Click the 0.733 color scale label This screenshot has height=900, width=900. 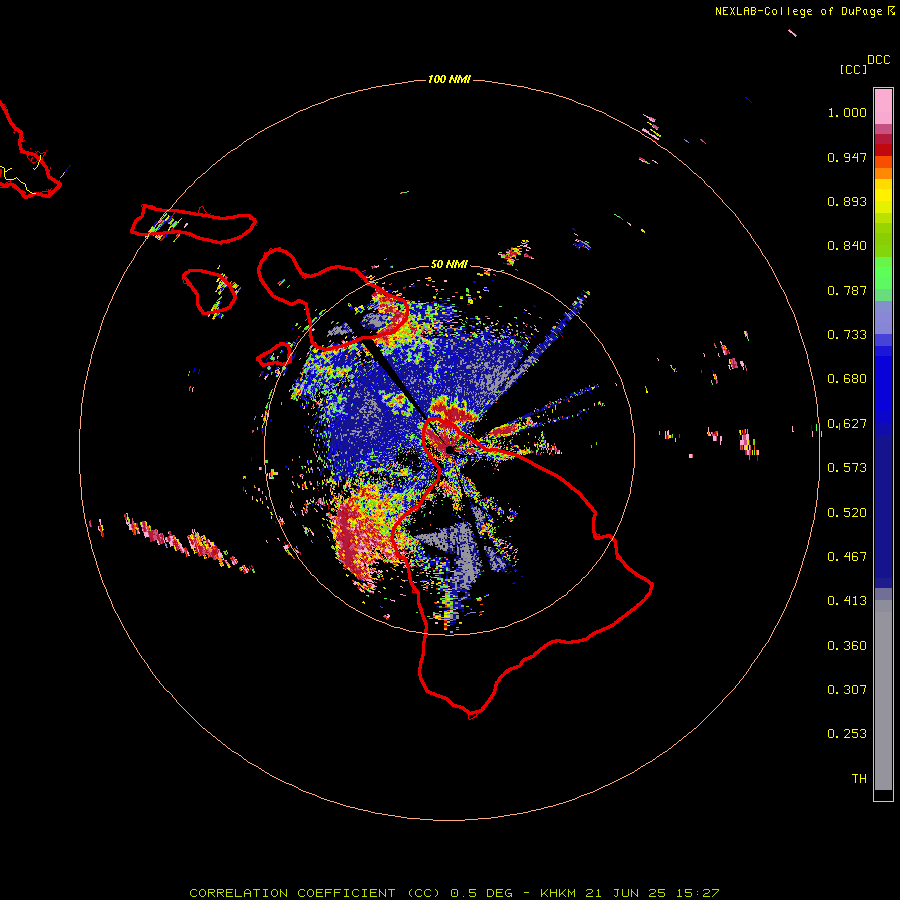point(847,335)
